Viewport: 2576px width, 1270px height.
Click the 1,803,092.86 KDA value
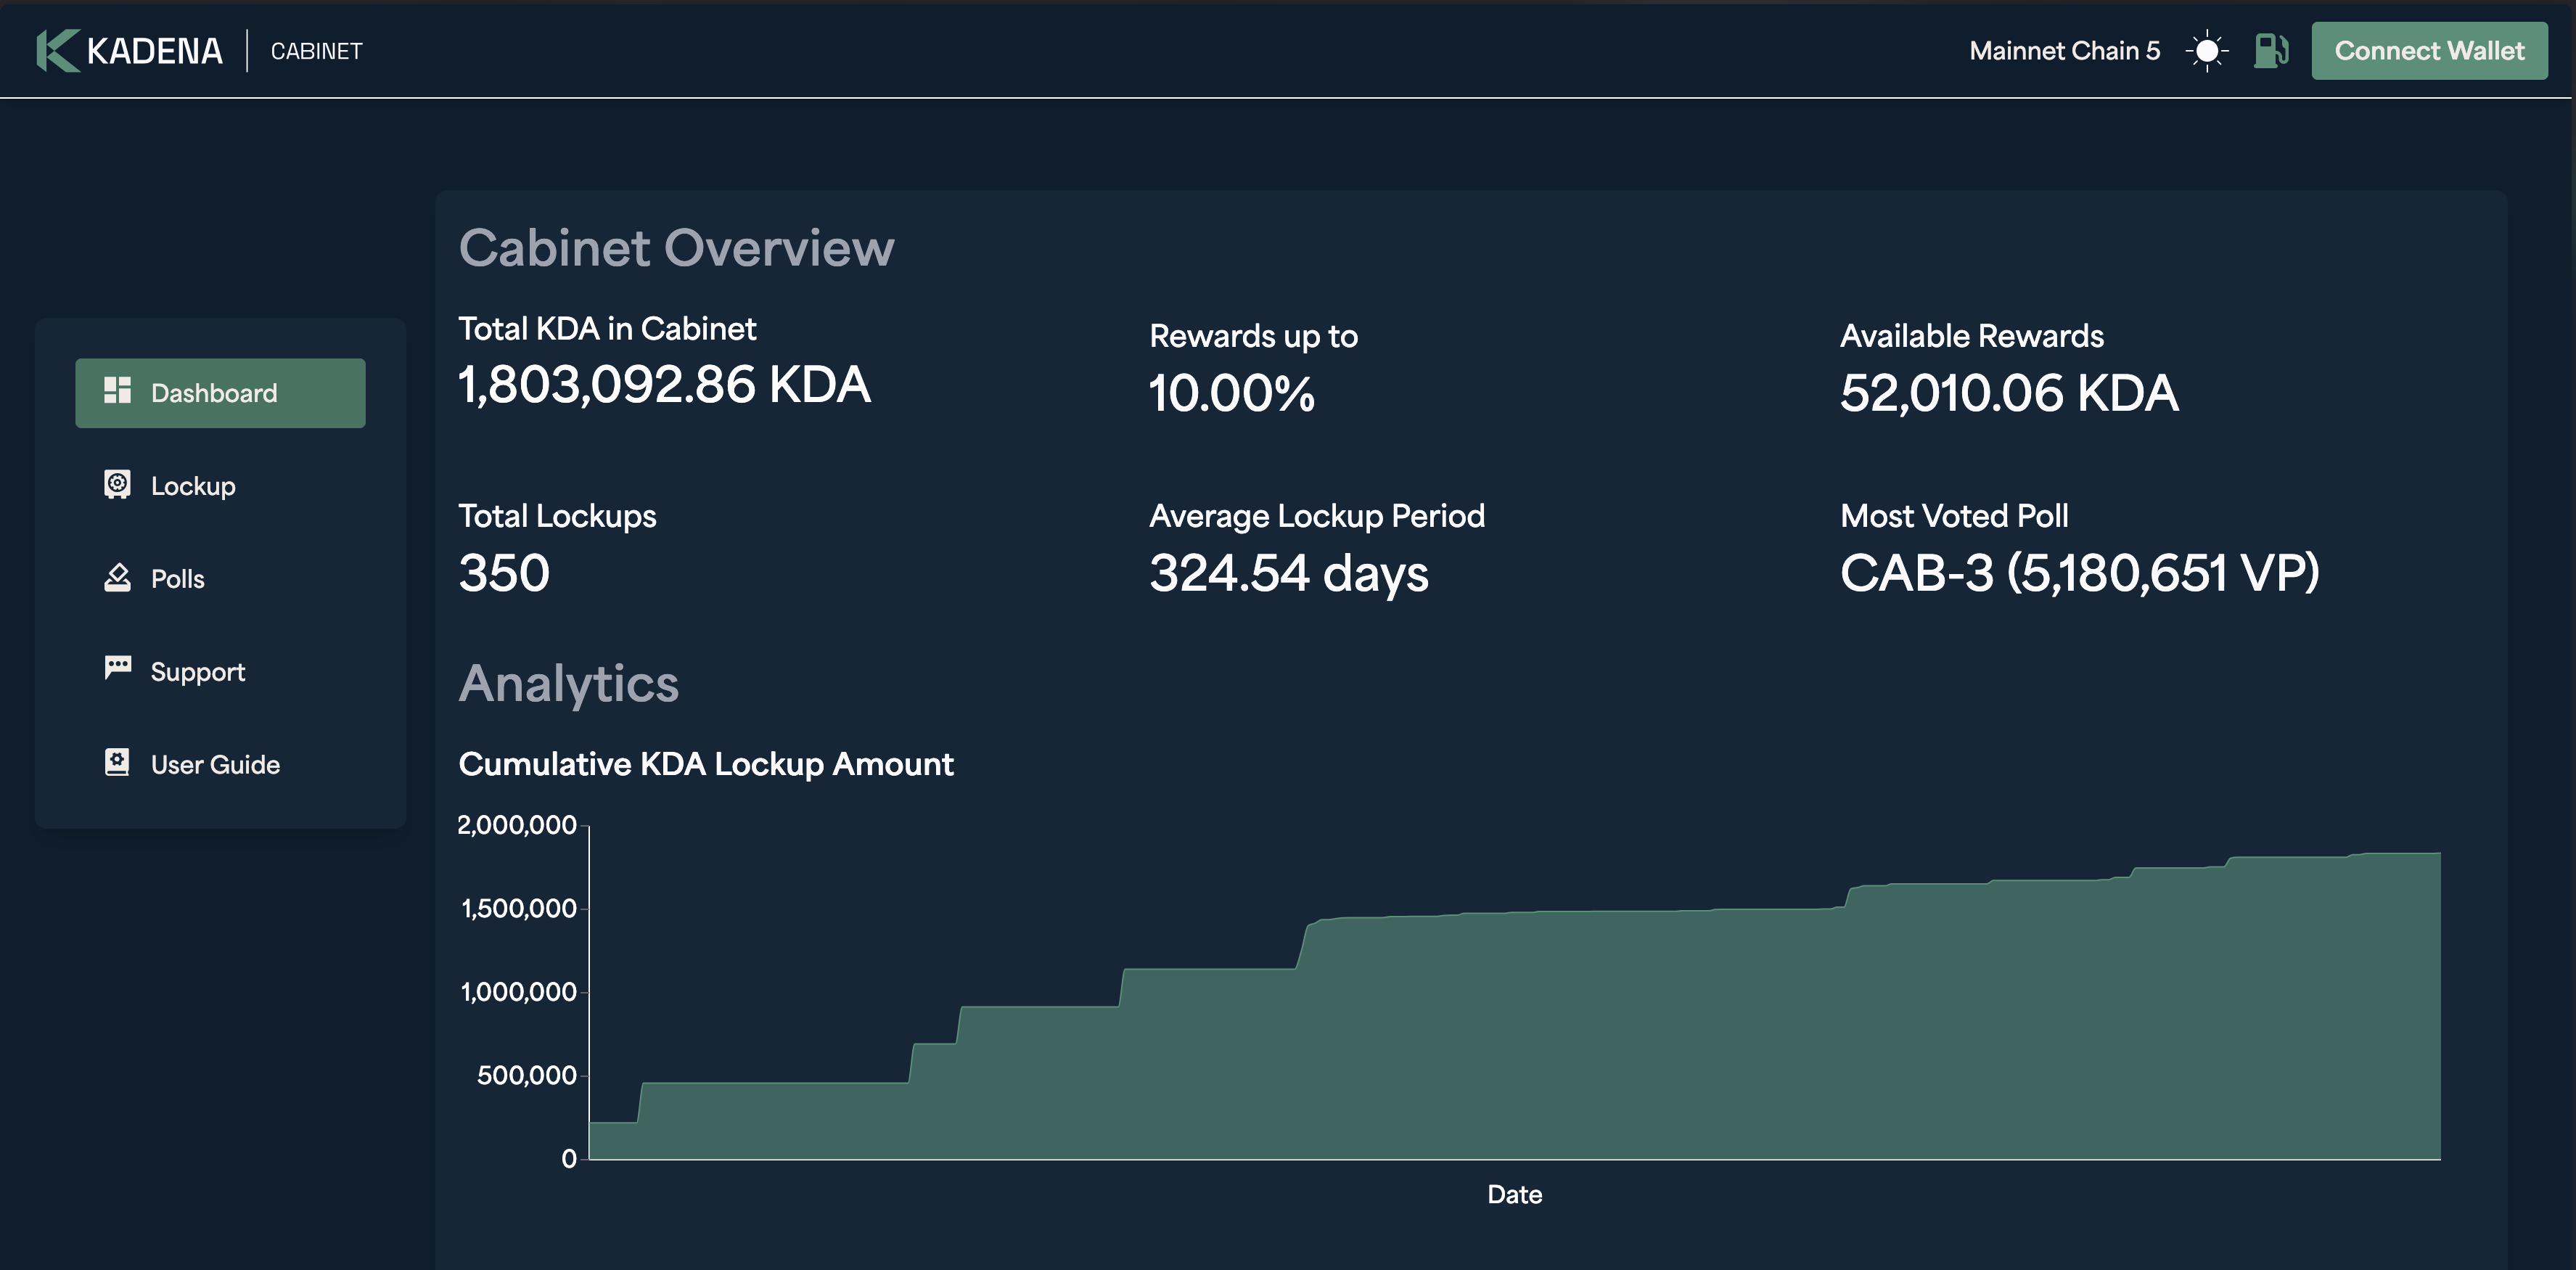click(664, 385)
